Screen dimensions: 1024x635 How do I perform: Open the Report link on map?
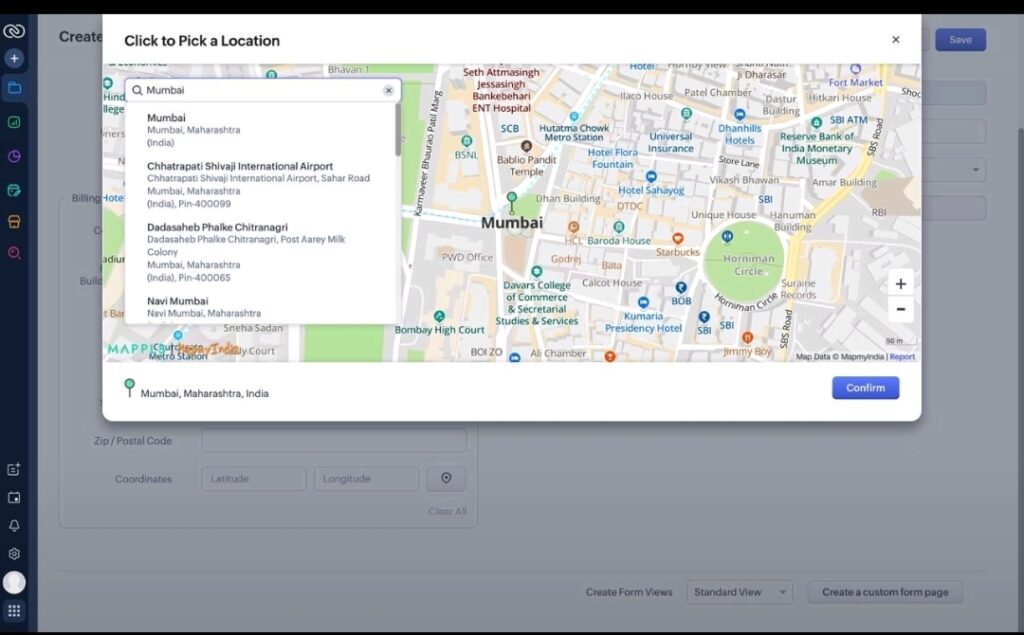tap(902, 357)
